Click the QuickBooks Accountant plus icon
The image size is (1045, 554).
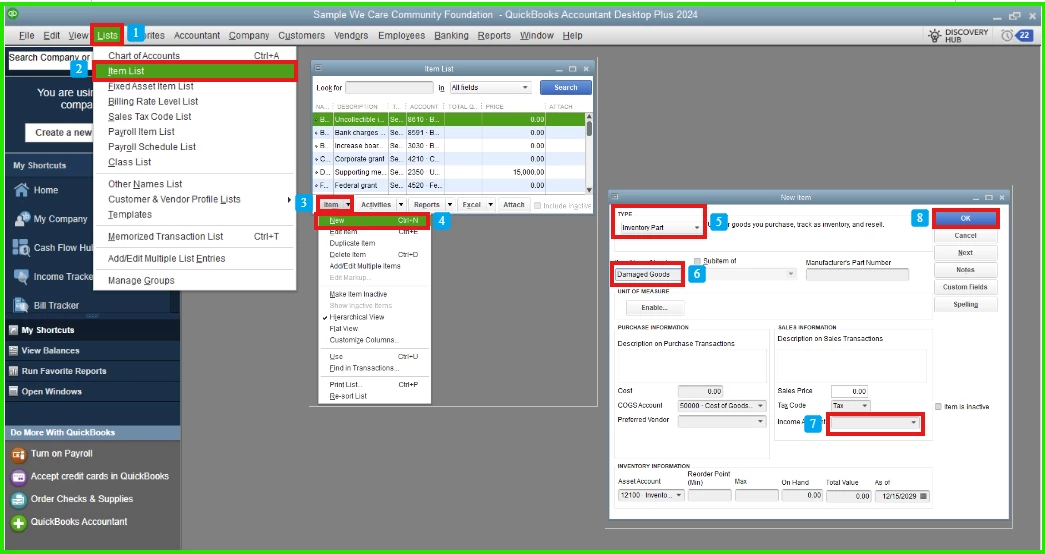[x=19, y=522]
